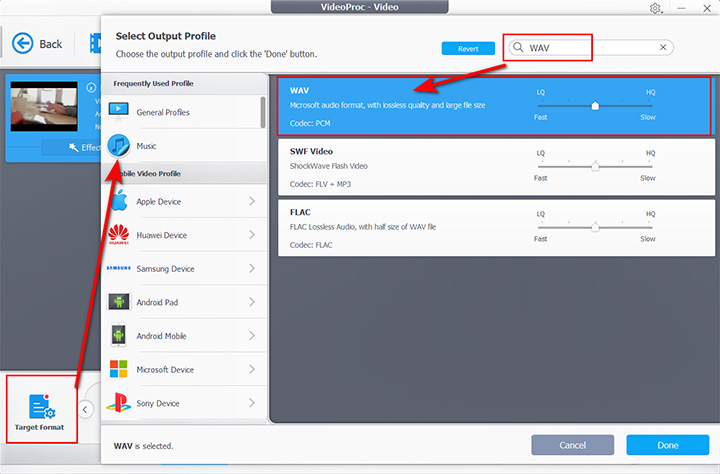Click 'Android Mobile' label
This screenshot has height=474, width=720.
click(x=161, y=336)
